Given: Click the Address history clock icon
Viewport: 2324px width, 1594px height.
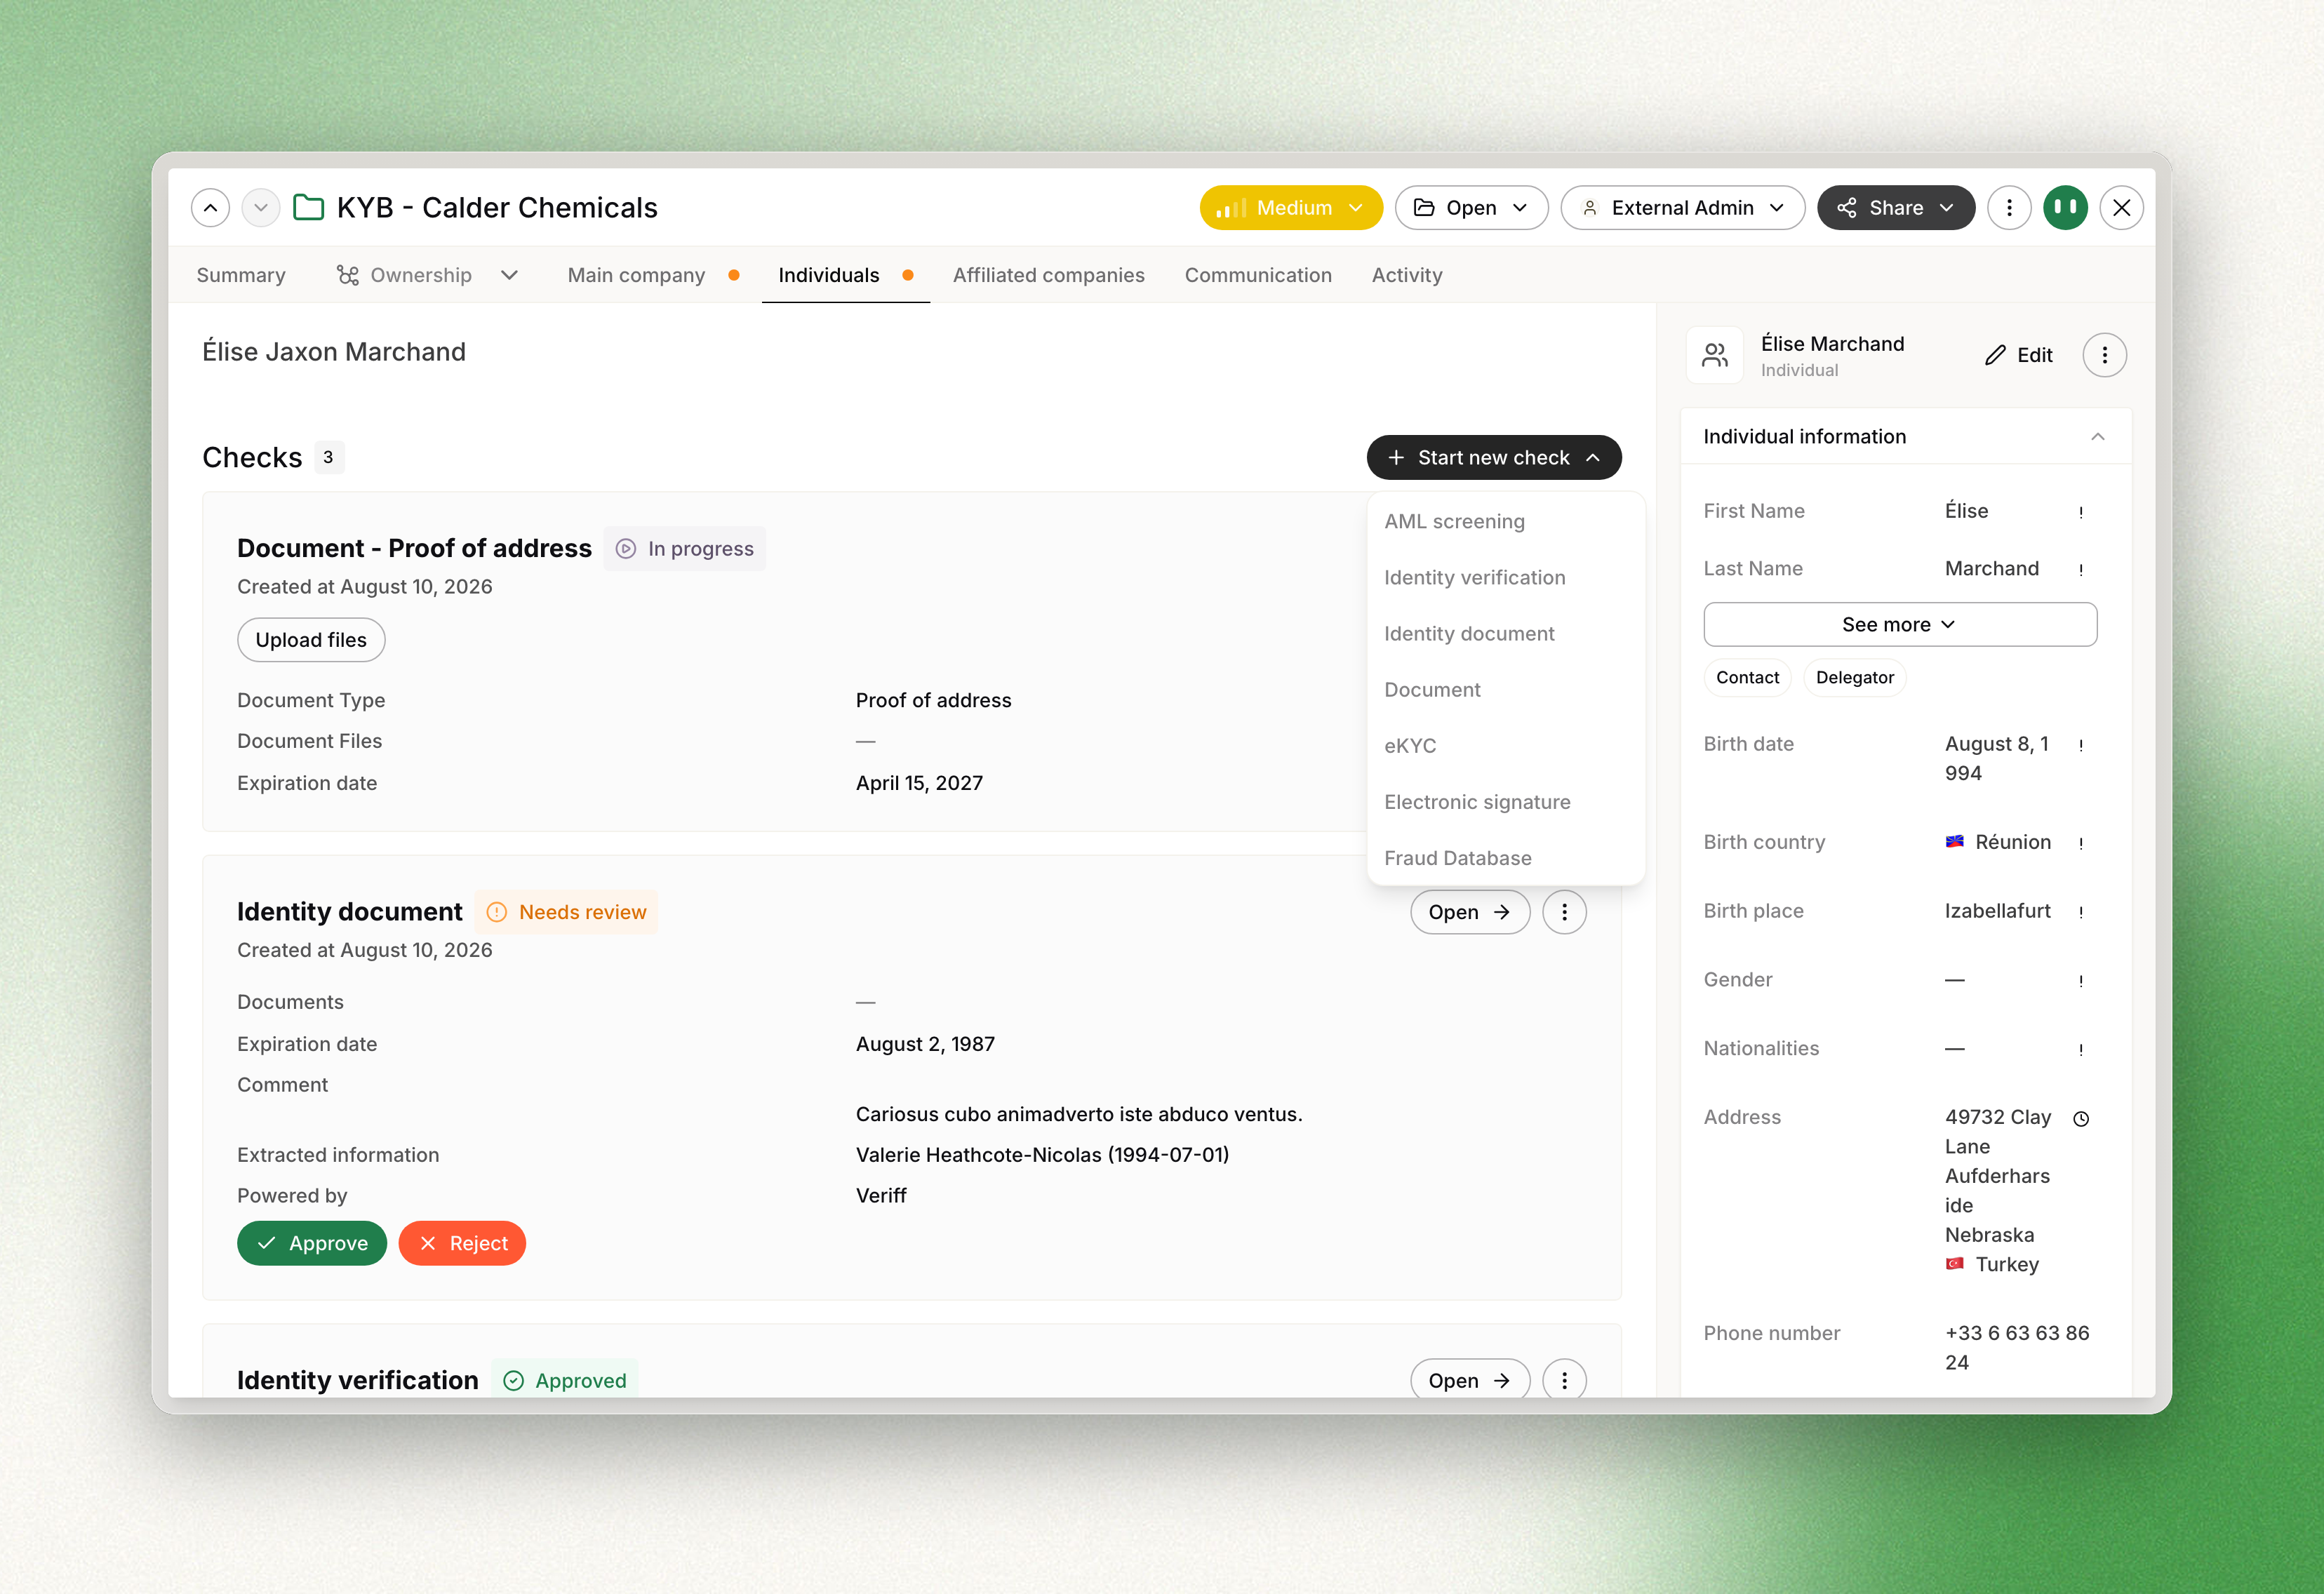Looking at the screenshot, I should coord(2081,1118).
